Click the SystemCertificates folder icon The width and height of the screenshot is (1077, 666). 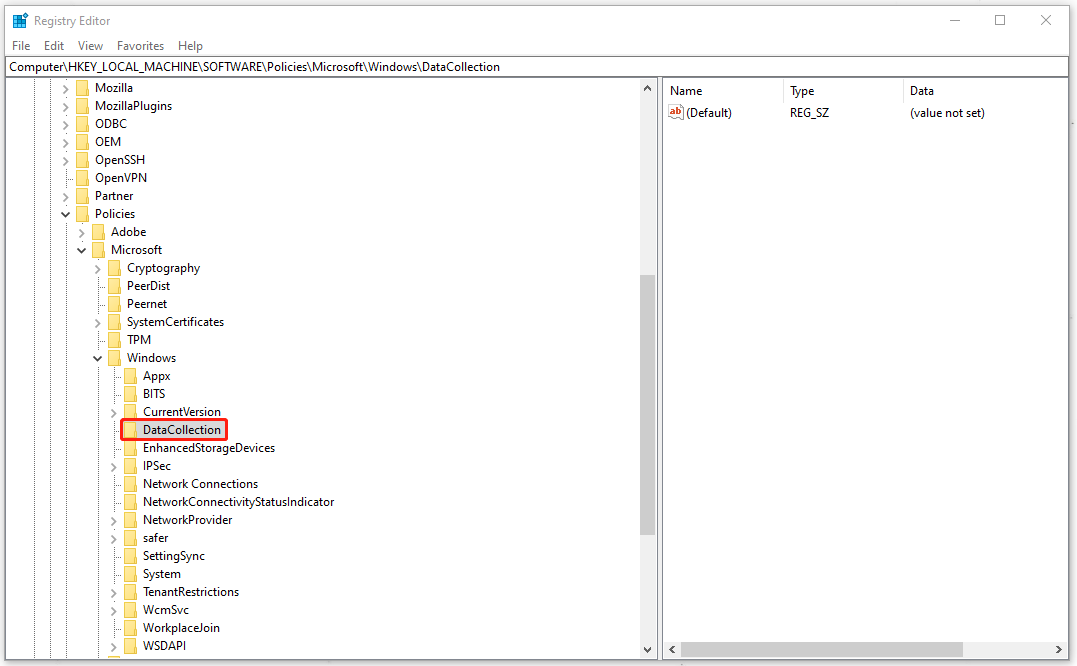click(x=115, y=322)
